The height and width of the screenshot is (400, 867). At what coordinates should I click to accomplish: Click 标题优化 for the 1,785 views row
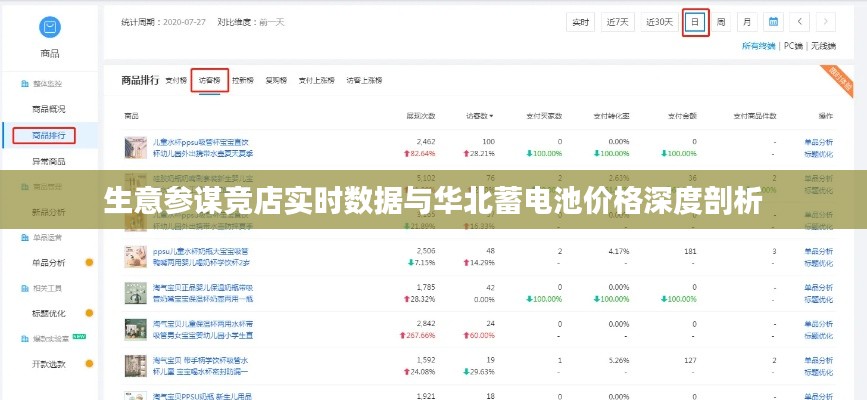pos(818,299)
